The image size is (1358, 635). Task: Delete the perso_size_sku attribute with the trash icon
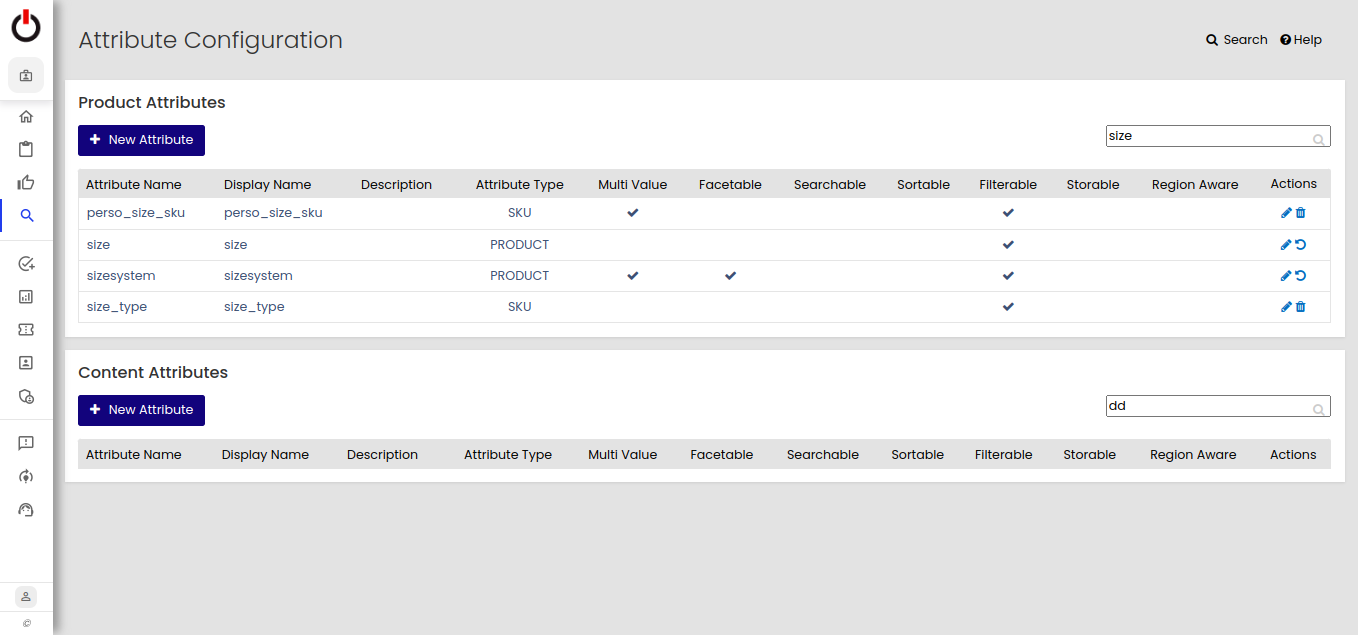[x=1301, y=213]
